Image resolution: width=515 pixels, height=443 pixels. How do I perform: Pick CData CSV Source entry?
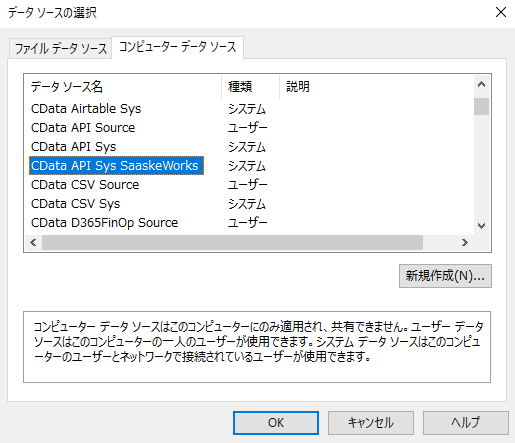(x=85, y=185)
